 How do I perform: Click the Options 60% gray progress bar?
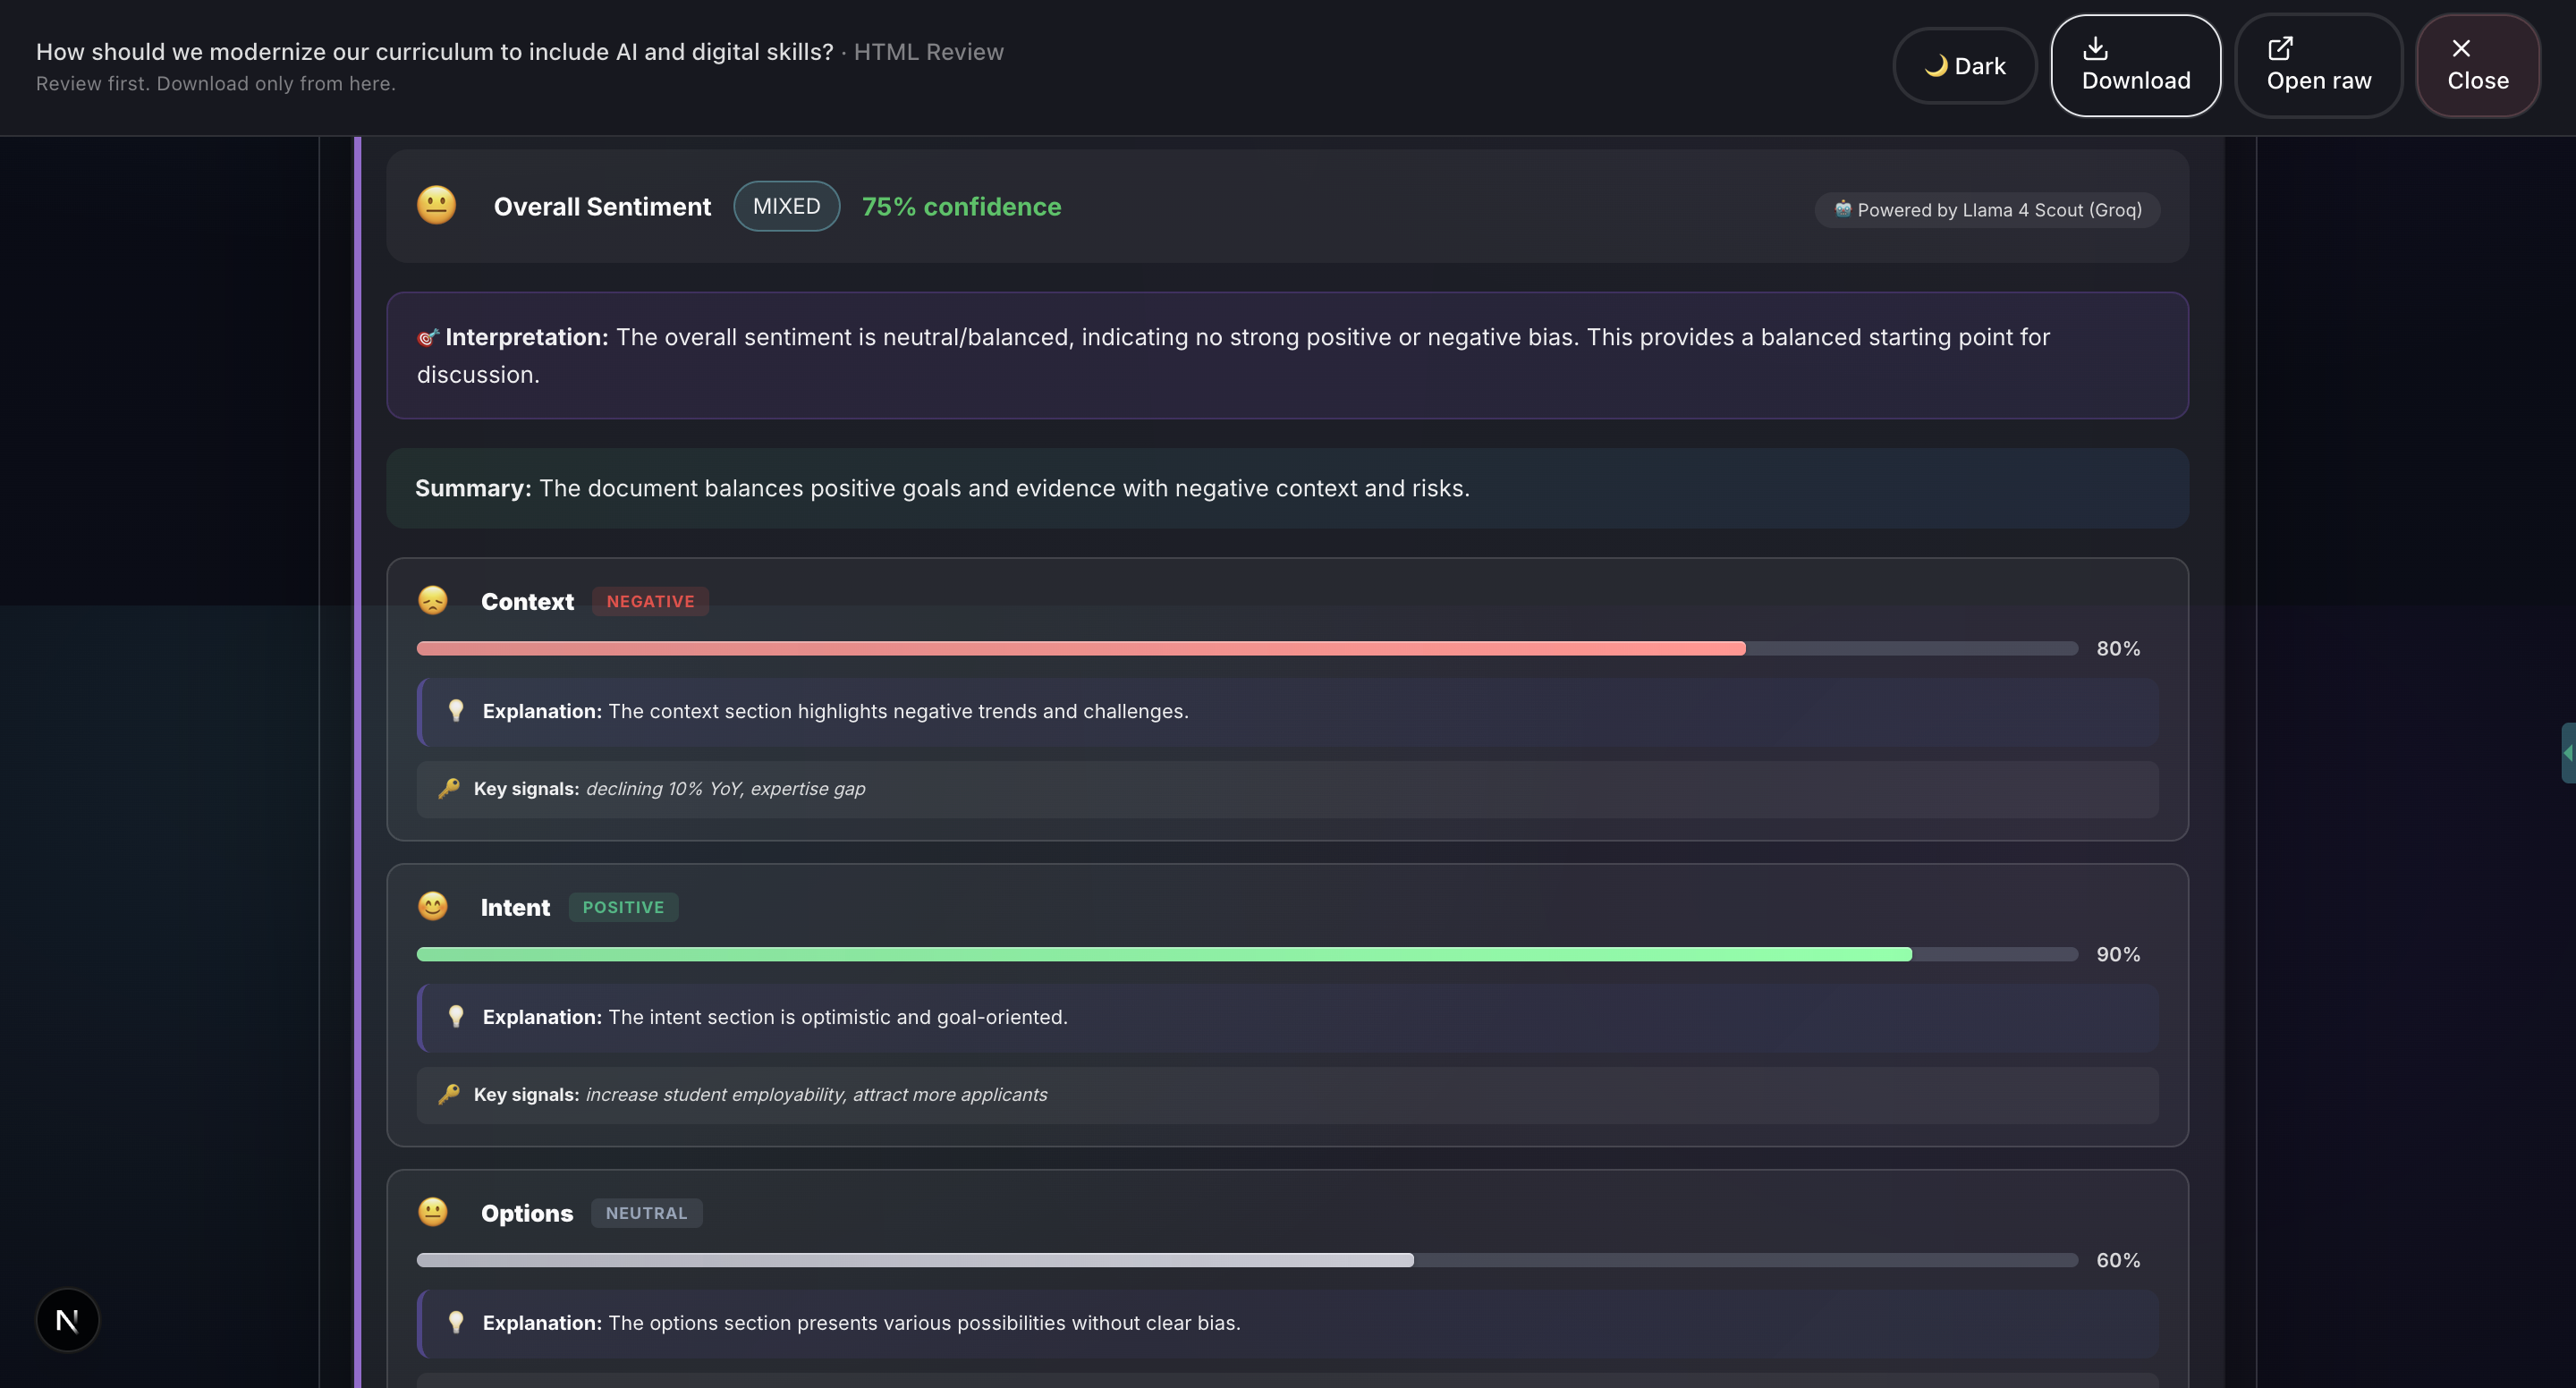[914, 1261]
